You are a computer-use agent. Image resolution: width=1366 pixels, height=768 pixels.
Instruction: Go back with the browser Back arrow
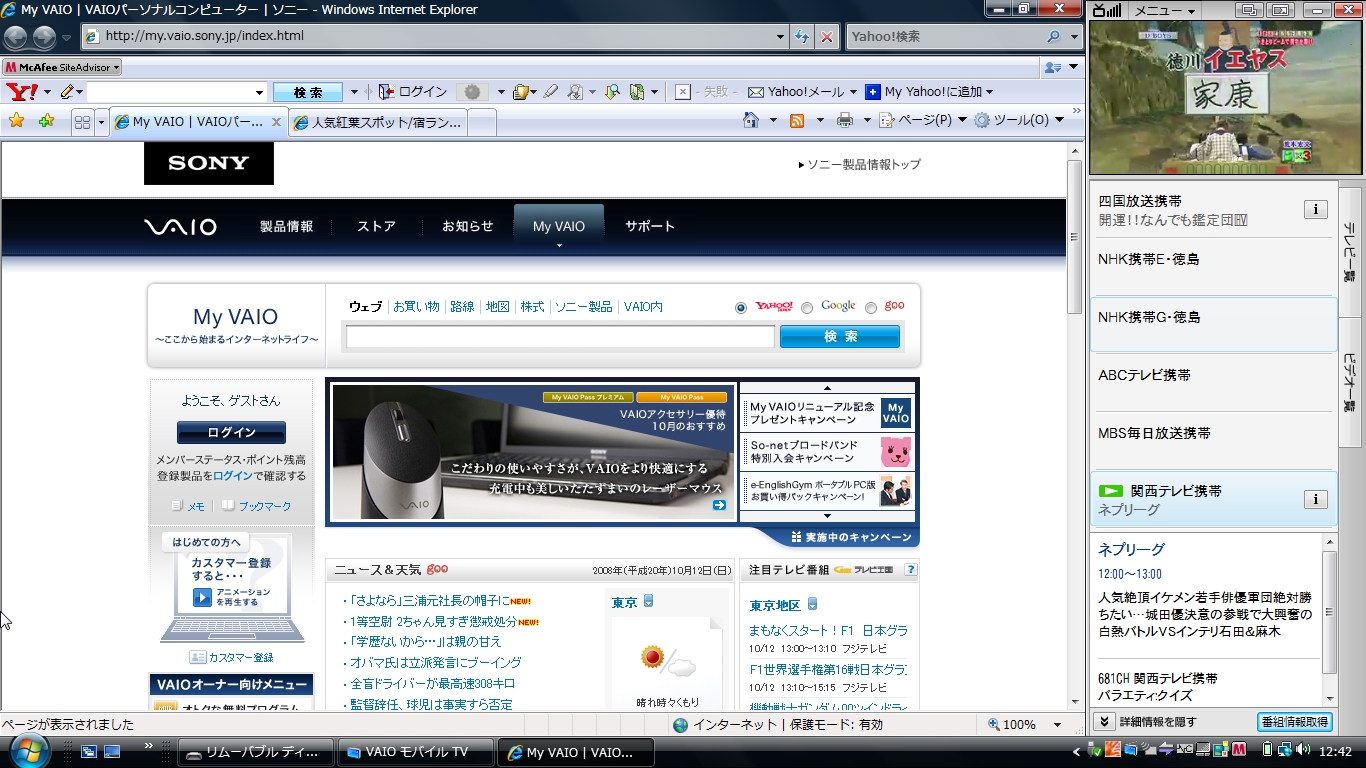tap(16, 38)
